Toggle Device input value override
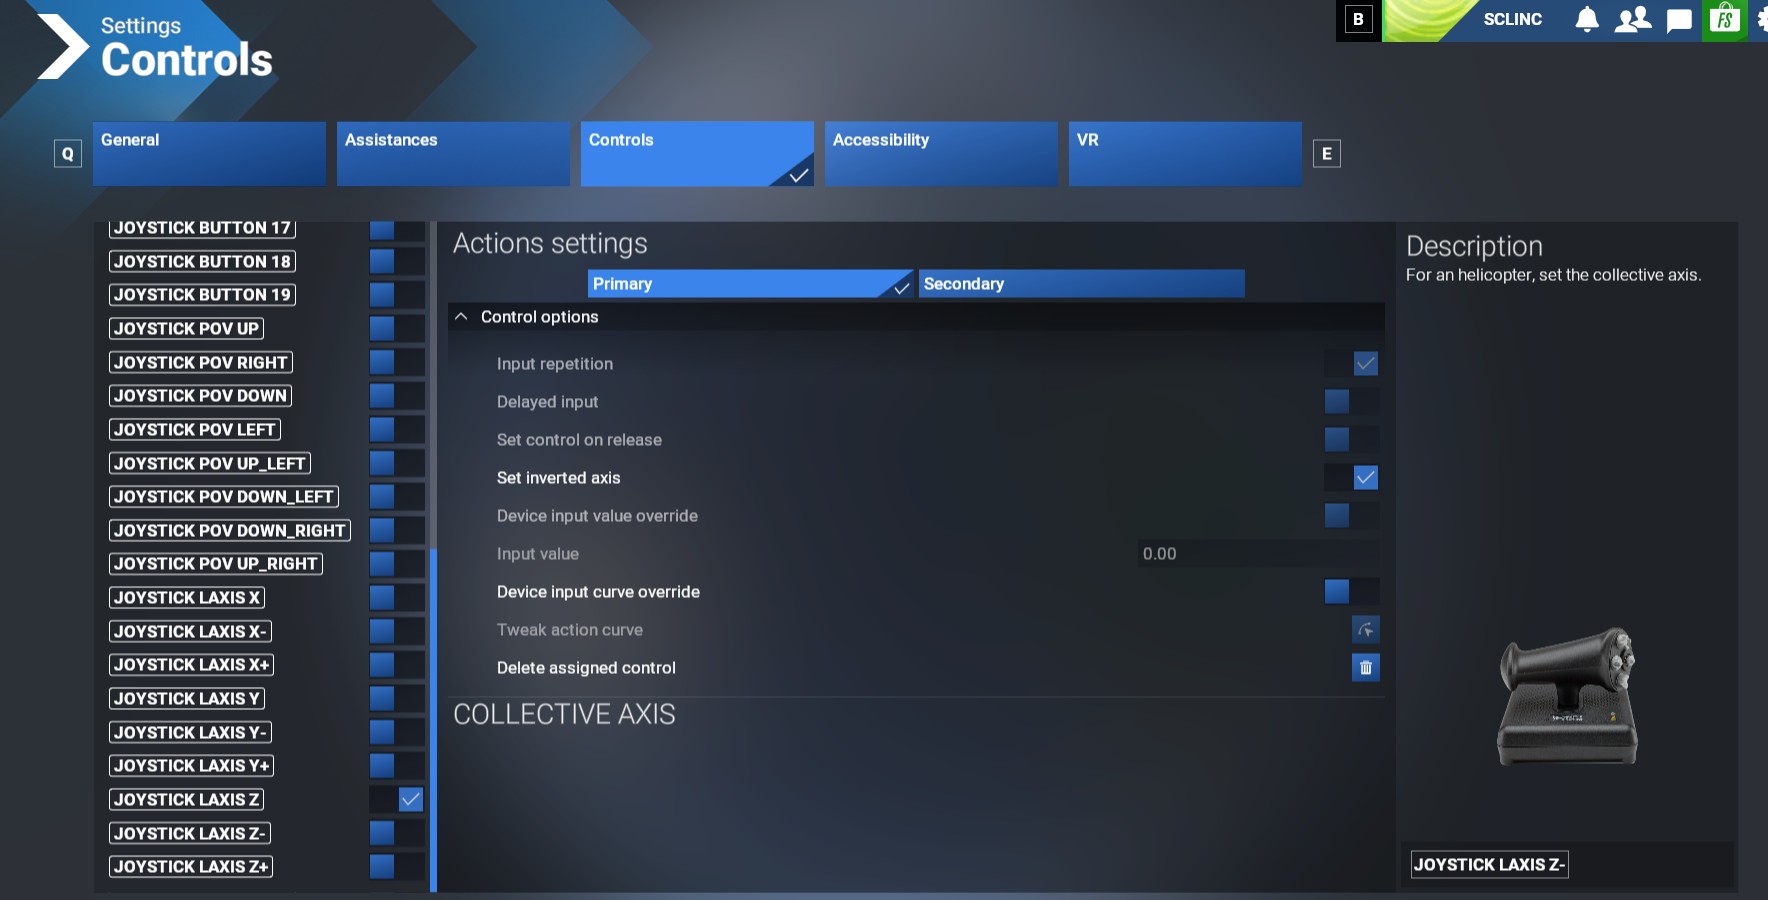This screenshot has width=1768, height=900. pos(1352,516)
